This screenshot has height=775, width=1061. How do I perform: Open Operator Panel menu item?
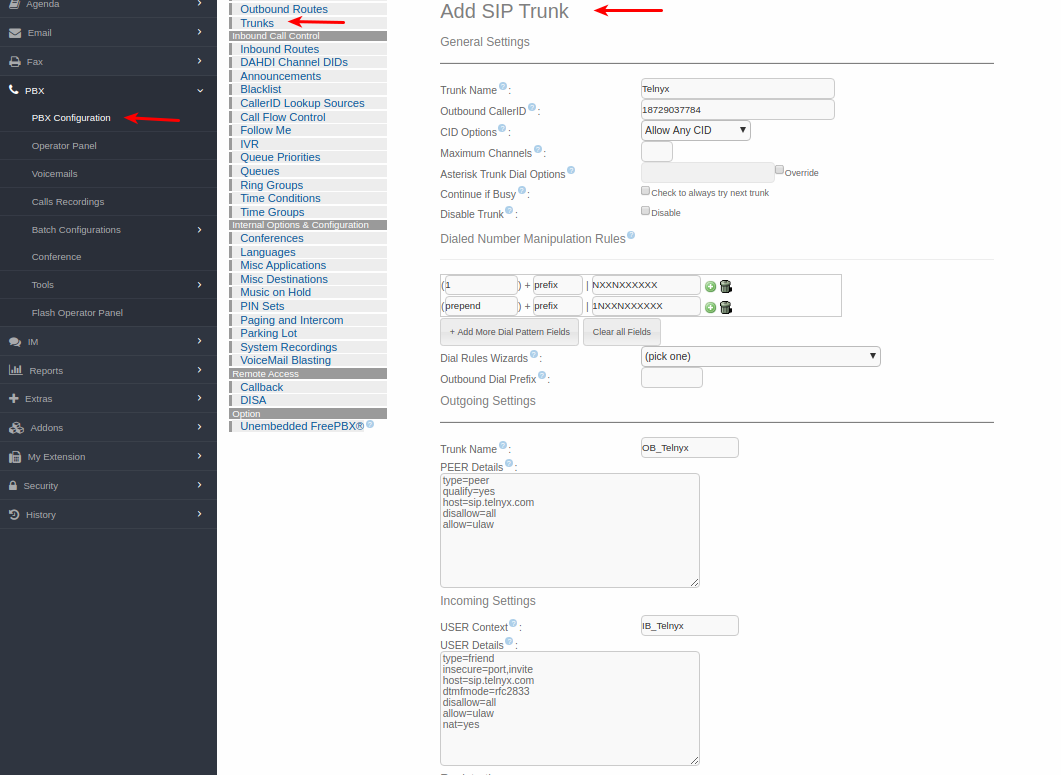coord(64,146)
